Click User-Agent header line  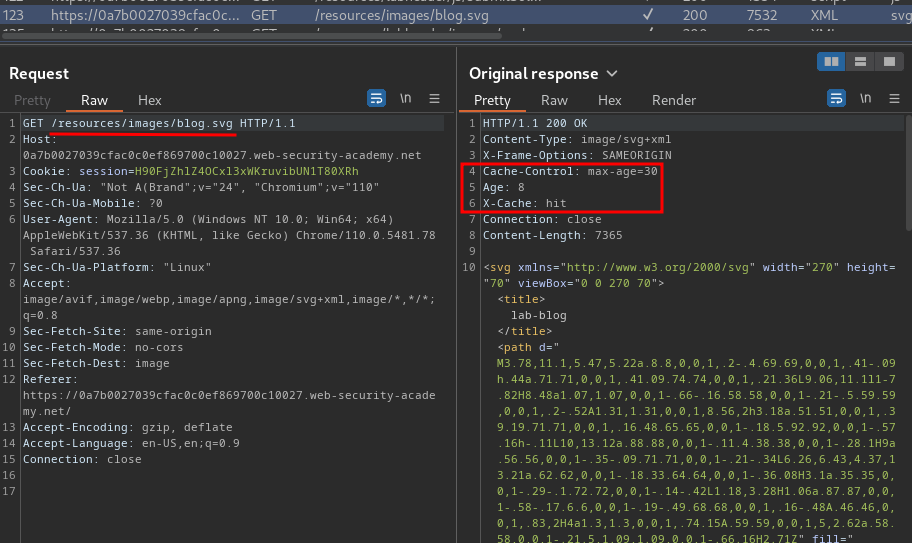click(229, 235)
